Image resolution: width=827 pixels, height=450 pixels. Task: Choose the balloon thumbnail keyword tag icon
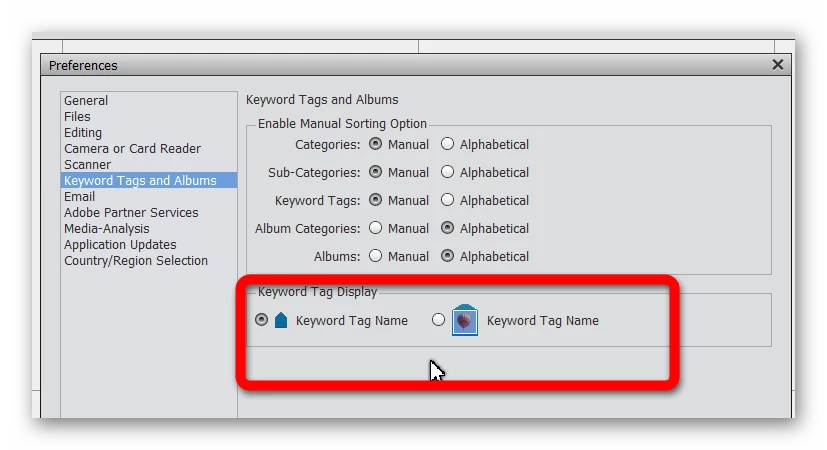click(465, 320)
